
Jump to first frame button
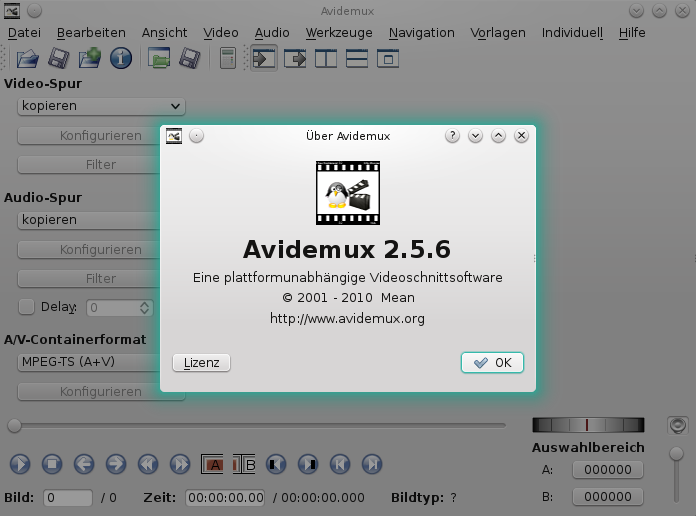click(x=340, y=464)
